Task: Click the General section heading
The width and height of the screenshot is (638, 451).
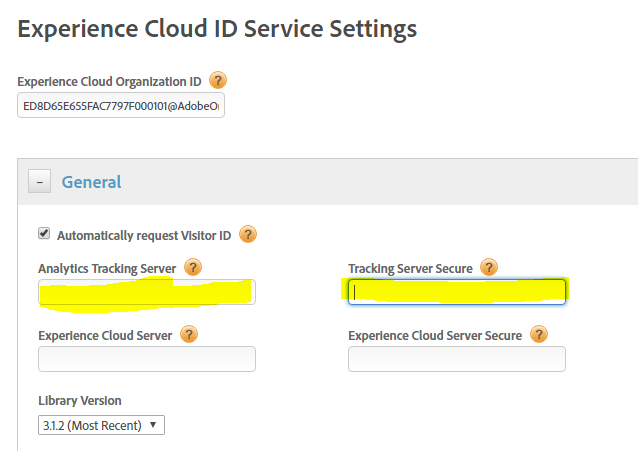Action: coord(91,182)
